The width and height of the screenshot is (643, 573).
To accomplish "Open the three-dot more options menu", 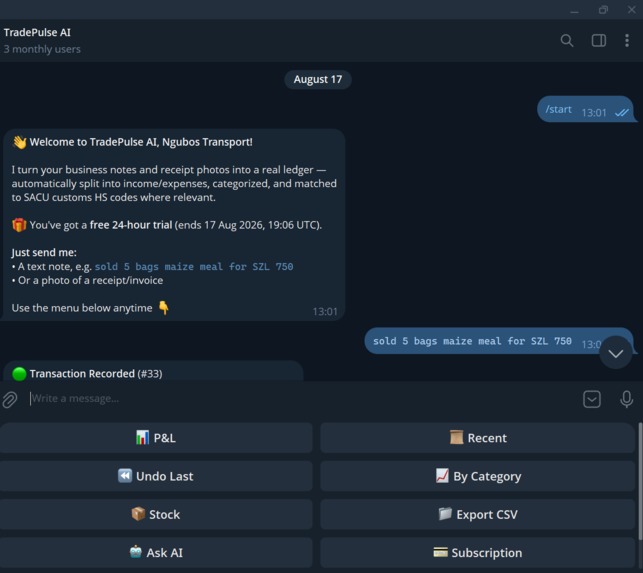I will [x=627, y=41].
